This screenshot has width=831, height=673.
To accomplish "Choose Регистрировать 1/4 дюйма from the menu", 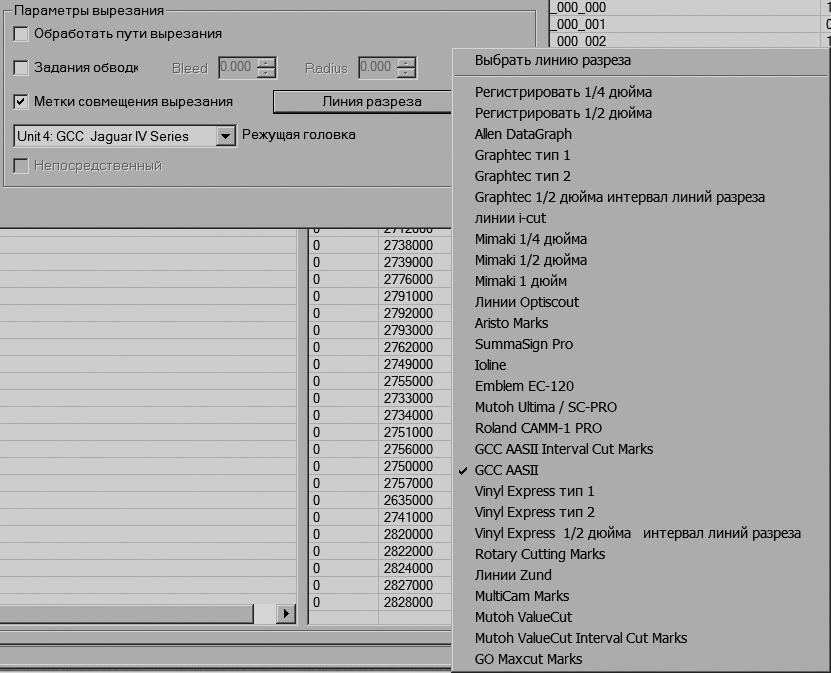I will [563, 92].
